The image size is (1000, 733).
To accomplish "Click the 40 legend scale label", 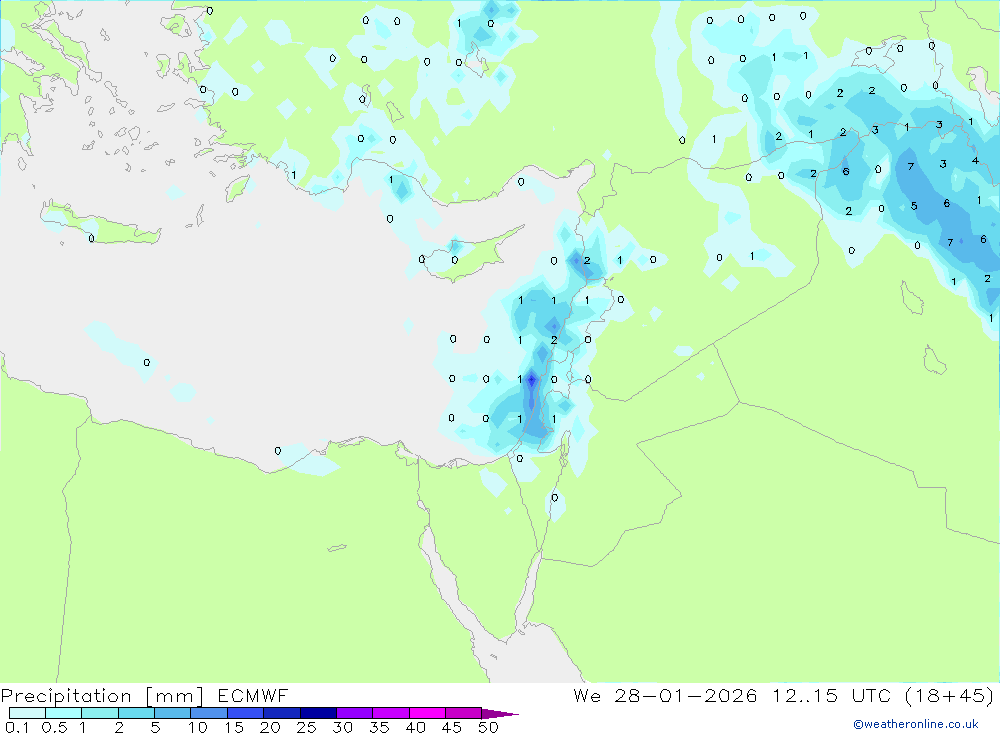I will 415,727.
